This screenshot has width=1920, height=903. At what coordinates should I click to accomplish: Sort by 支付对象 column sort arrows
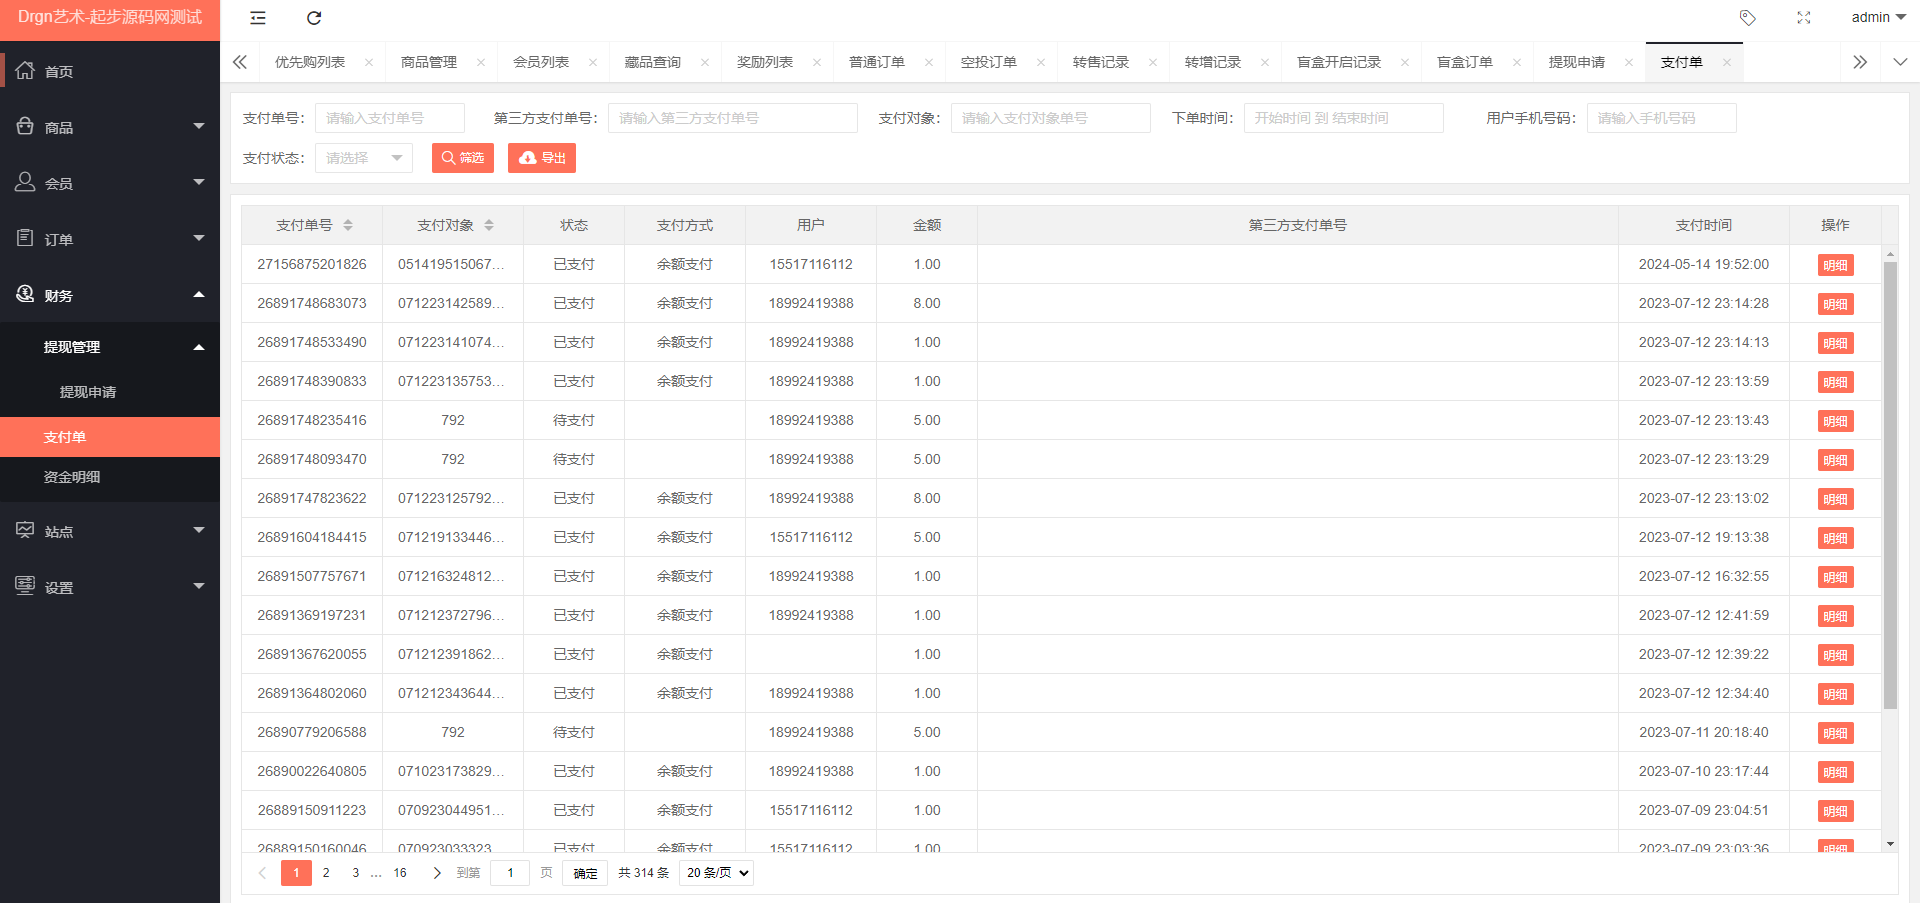tap(489, 226)
